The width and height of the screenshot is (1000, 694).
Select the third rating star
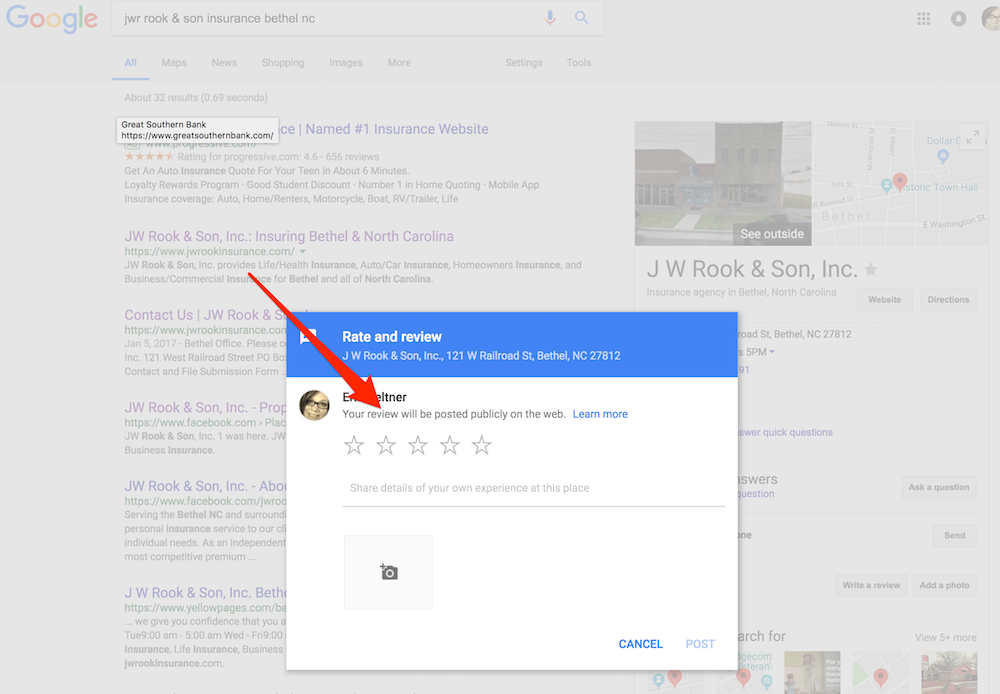[418, 445]
